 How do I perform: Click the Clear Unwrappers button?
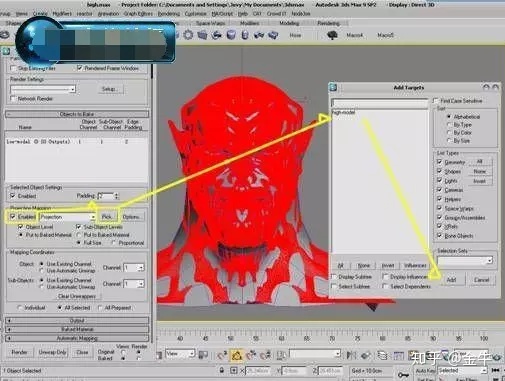[77, 296]
